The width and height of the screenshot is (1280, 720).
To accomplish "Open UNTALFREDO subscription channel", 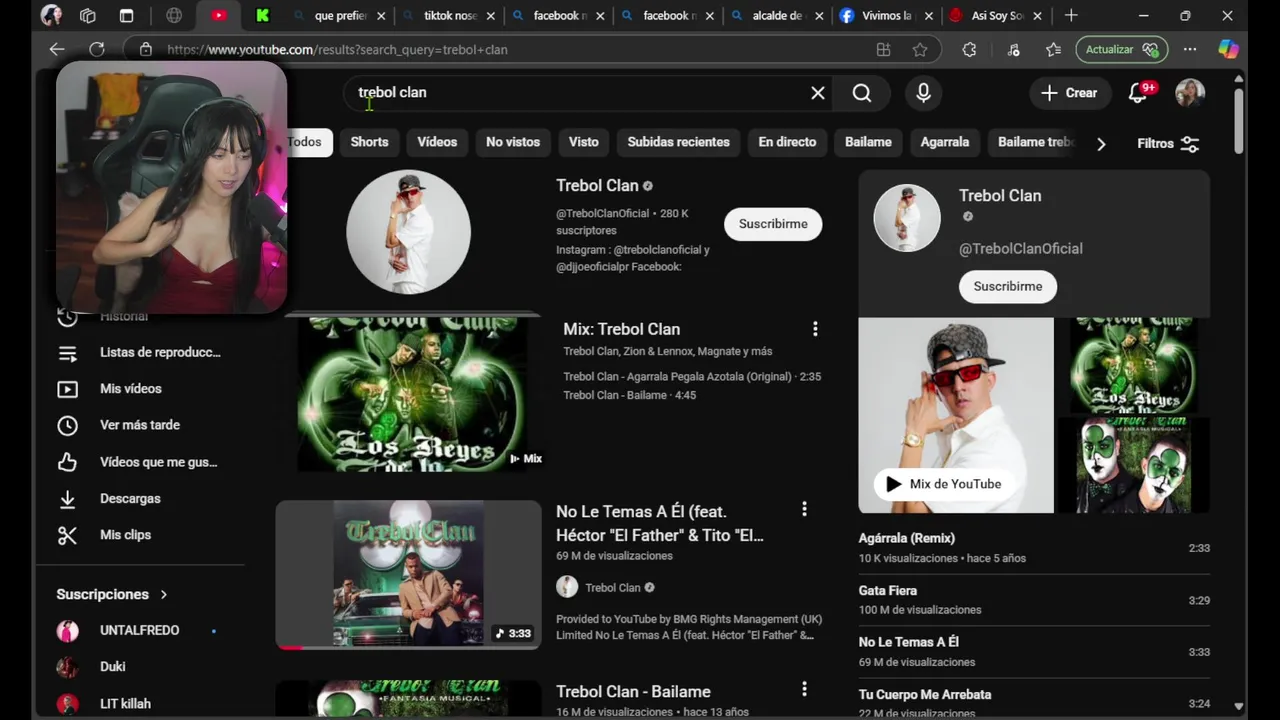I will coord(138,631).
